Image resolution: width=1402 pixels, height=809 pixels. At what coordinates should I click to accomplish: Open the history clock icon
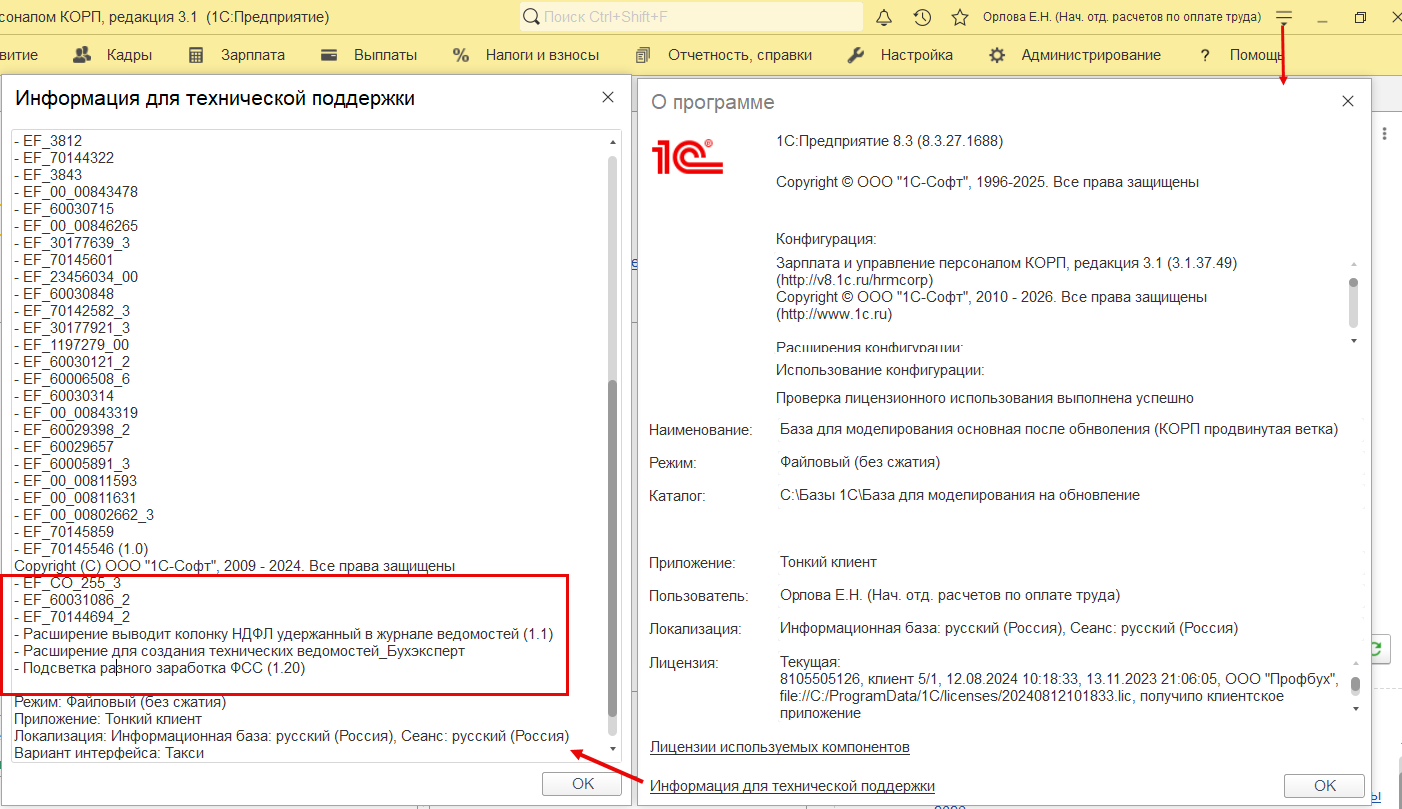[x=922, y=17]
